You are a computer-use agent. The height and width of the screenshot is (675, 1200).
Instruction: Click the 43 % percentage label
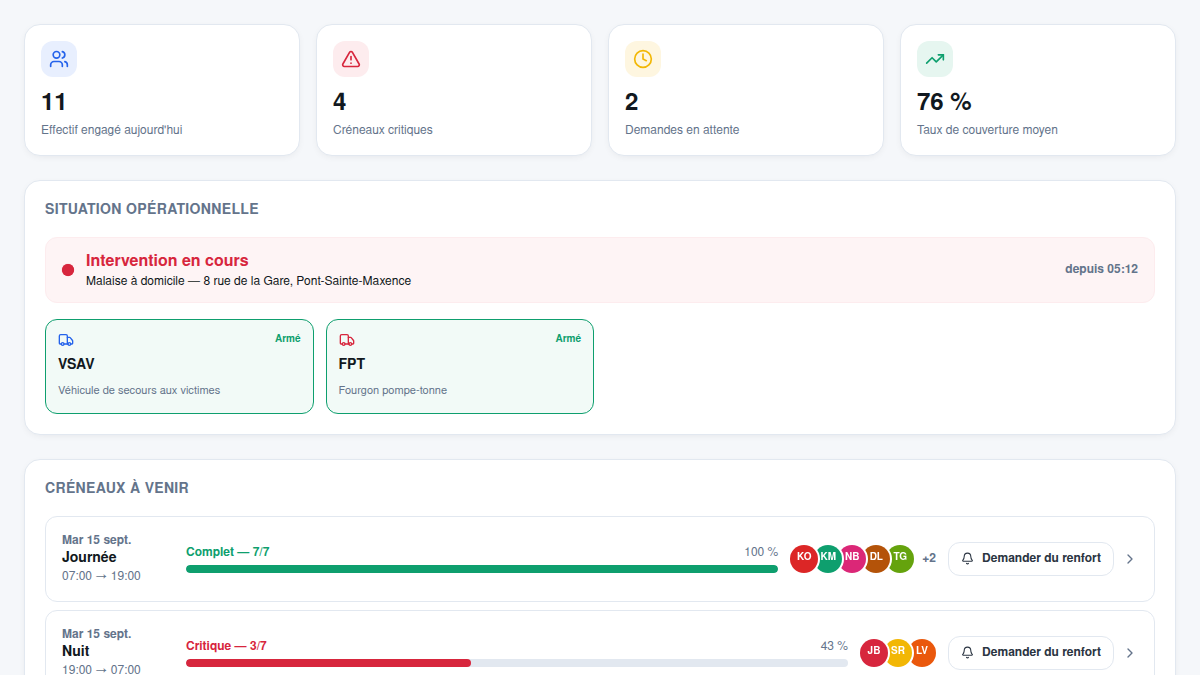pyautogui.click(x=834, y=646)
